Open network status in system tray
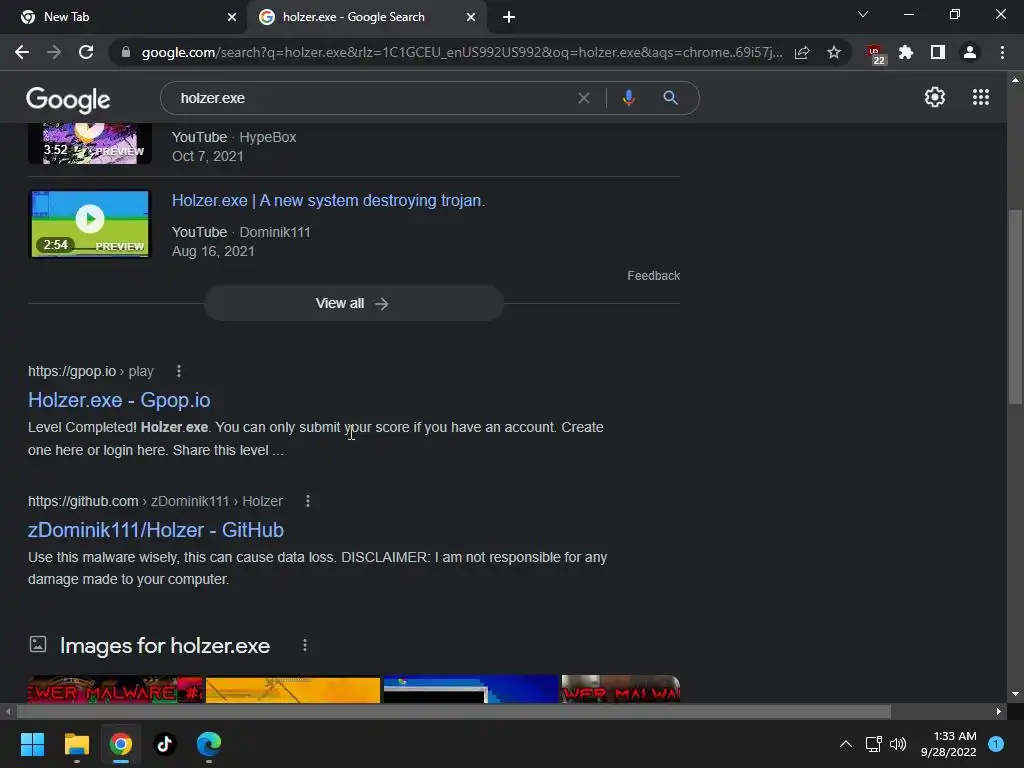 pos(873,744)
